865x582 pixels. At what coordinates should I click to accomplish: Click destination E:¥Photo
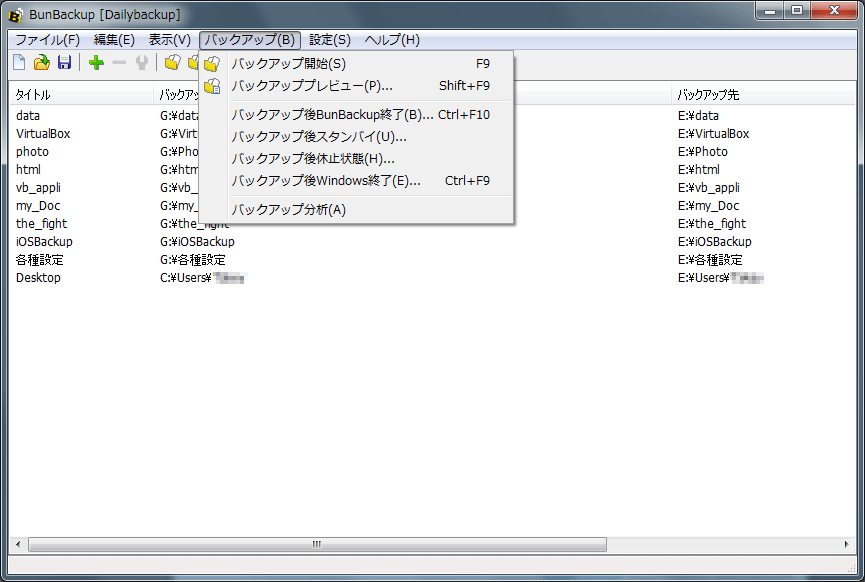(x=703, y=152)
